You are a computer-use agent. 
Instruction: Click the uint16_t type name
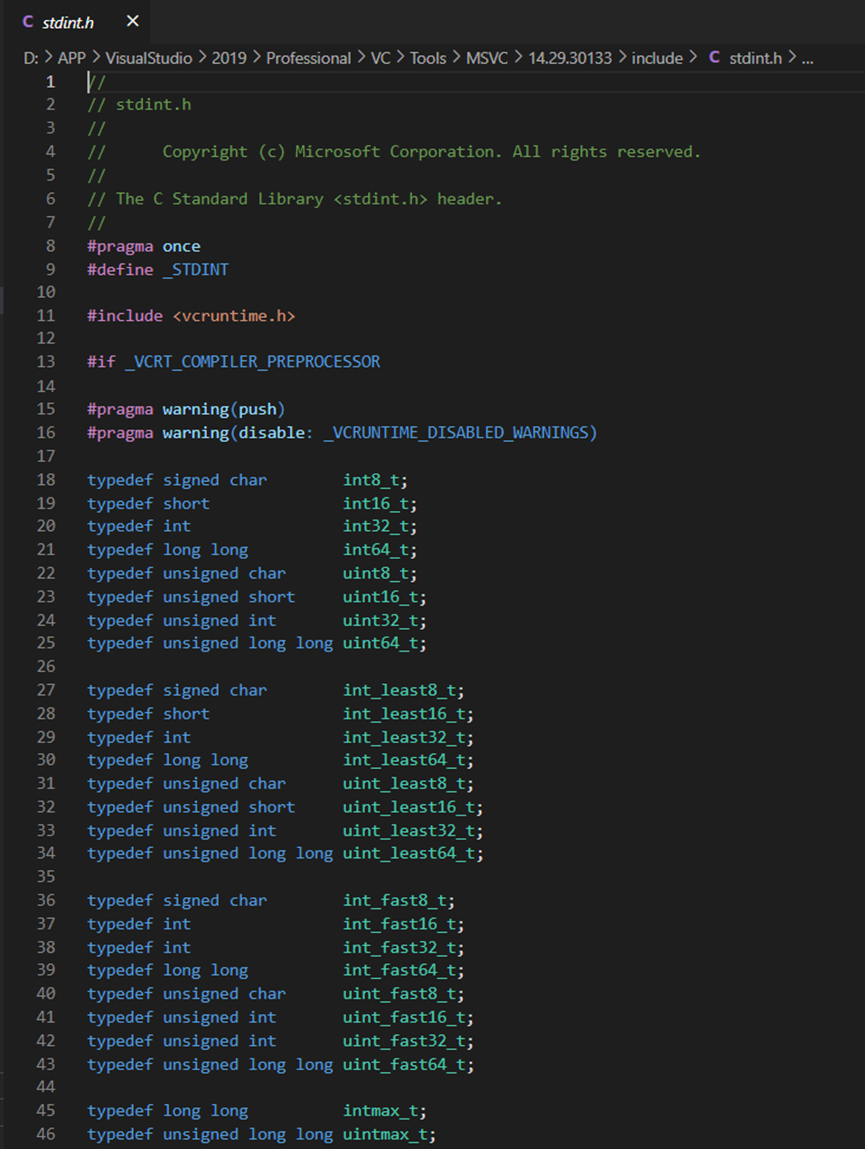[x=380, y=597]
